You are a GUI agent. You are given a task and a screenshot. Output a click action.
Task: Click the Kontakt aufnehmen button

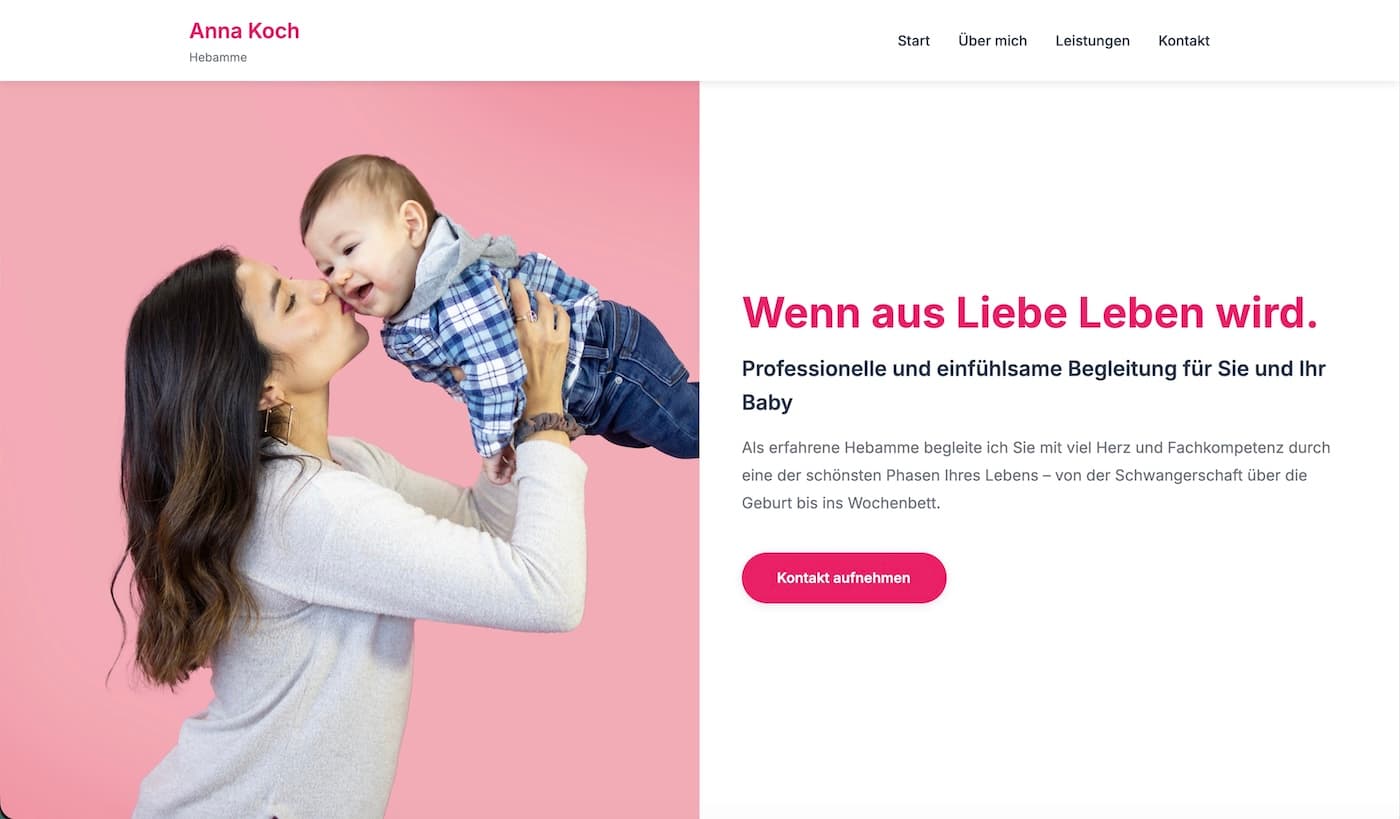[x=844, y=578]
